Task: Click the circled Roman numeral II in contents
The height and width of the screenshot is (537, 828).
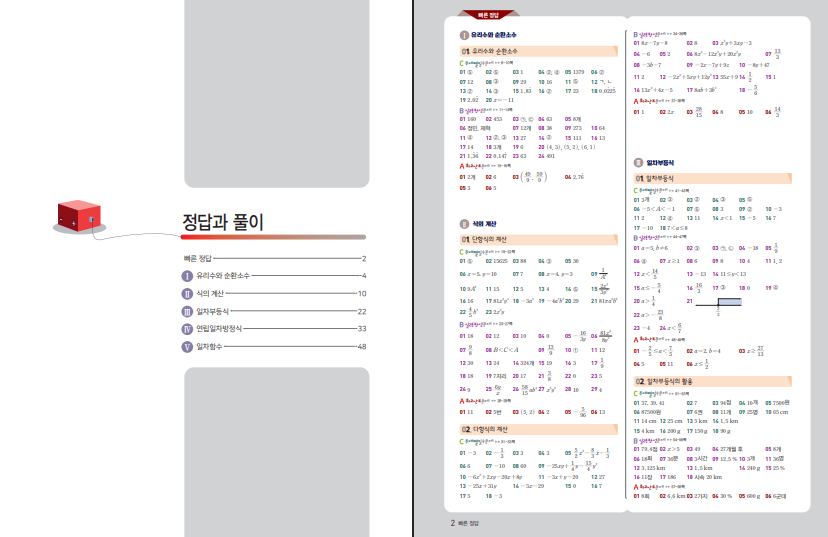Action: pos(186,293)
